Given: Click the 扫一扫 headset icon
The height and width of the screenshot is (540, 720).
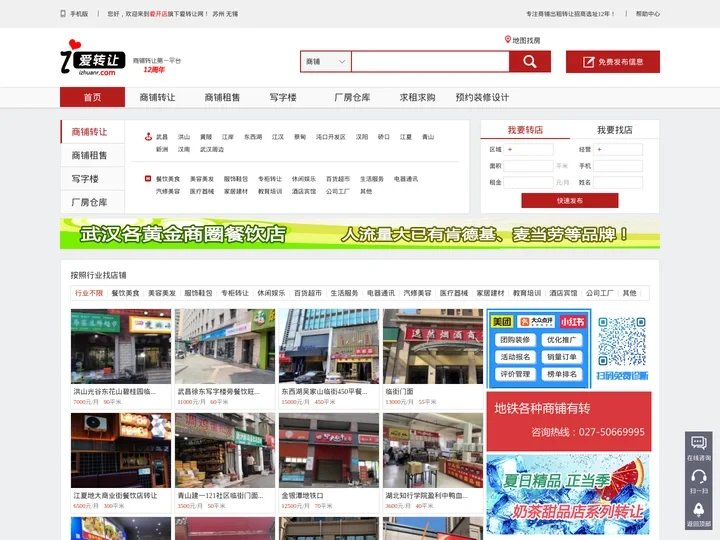Looking at the screenshot, I should 699,476.
